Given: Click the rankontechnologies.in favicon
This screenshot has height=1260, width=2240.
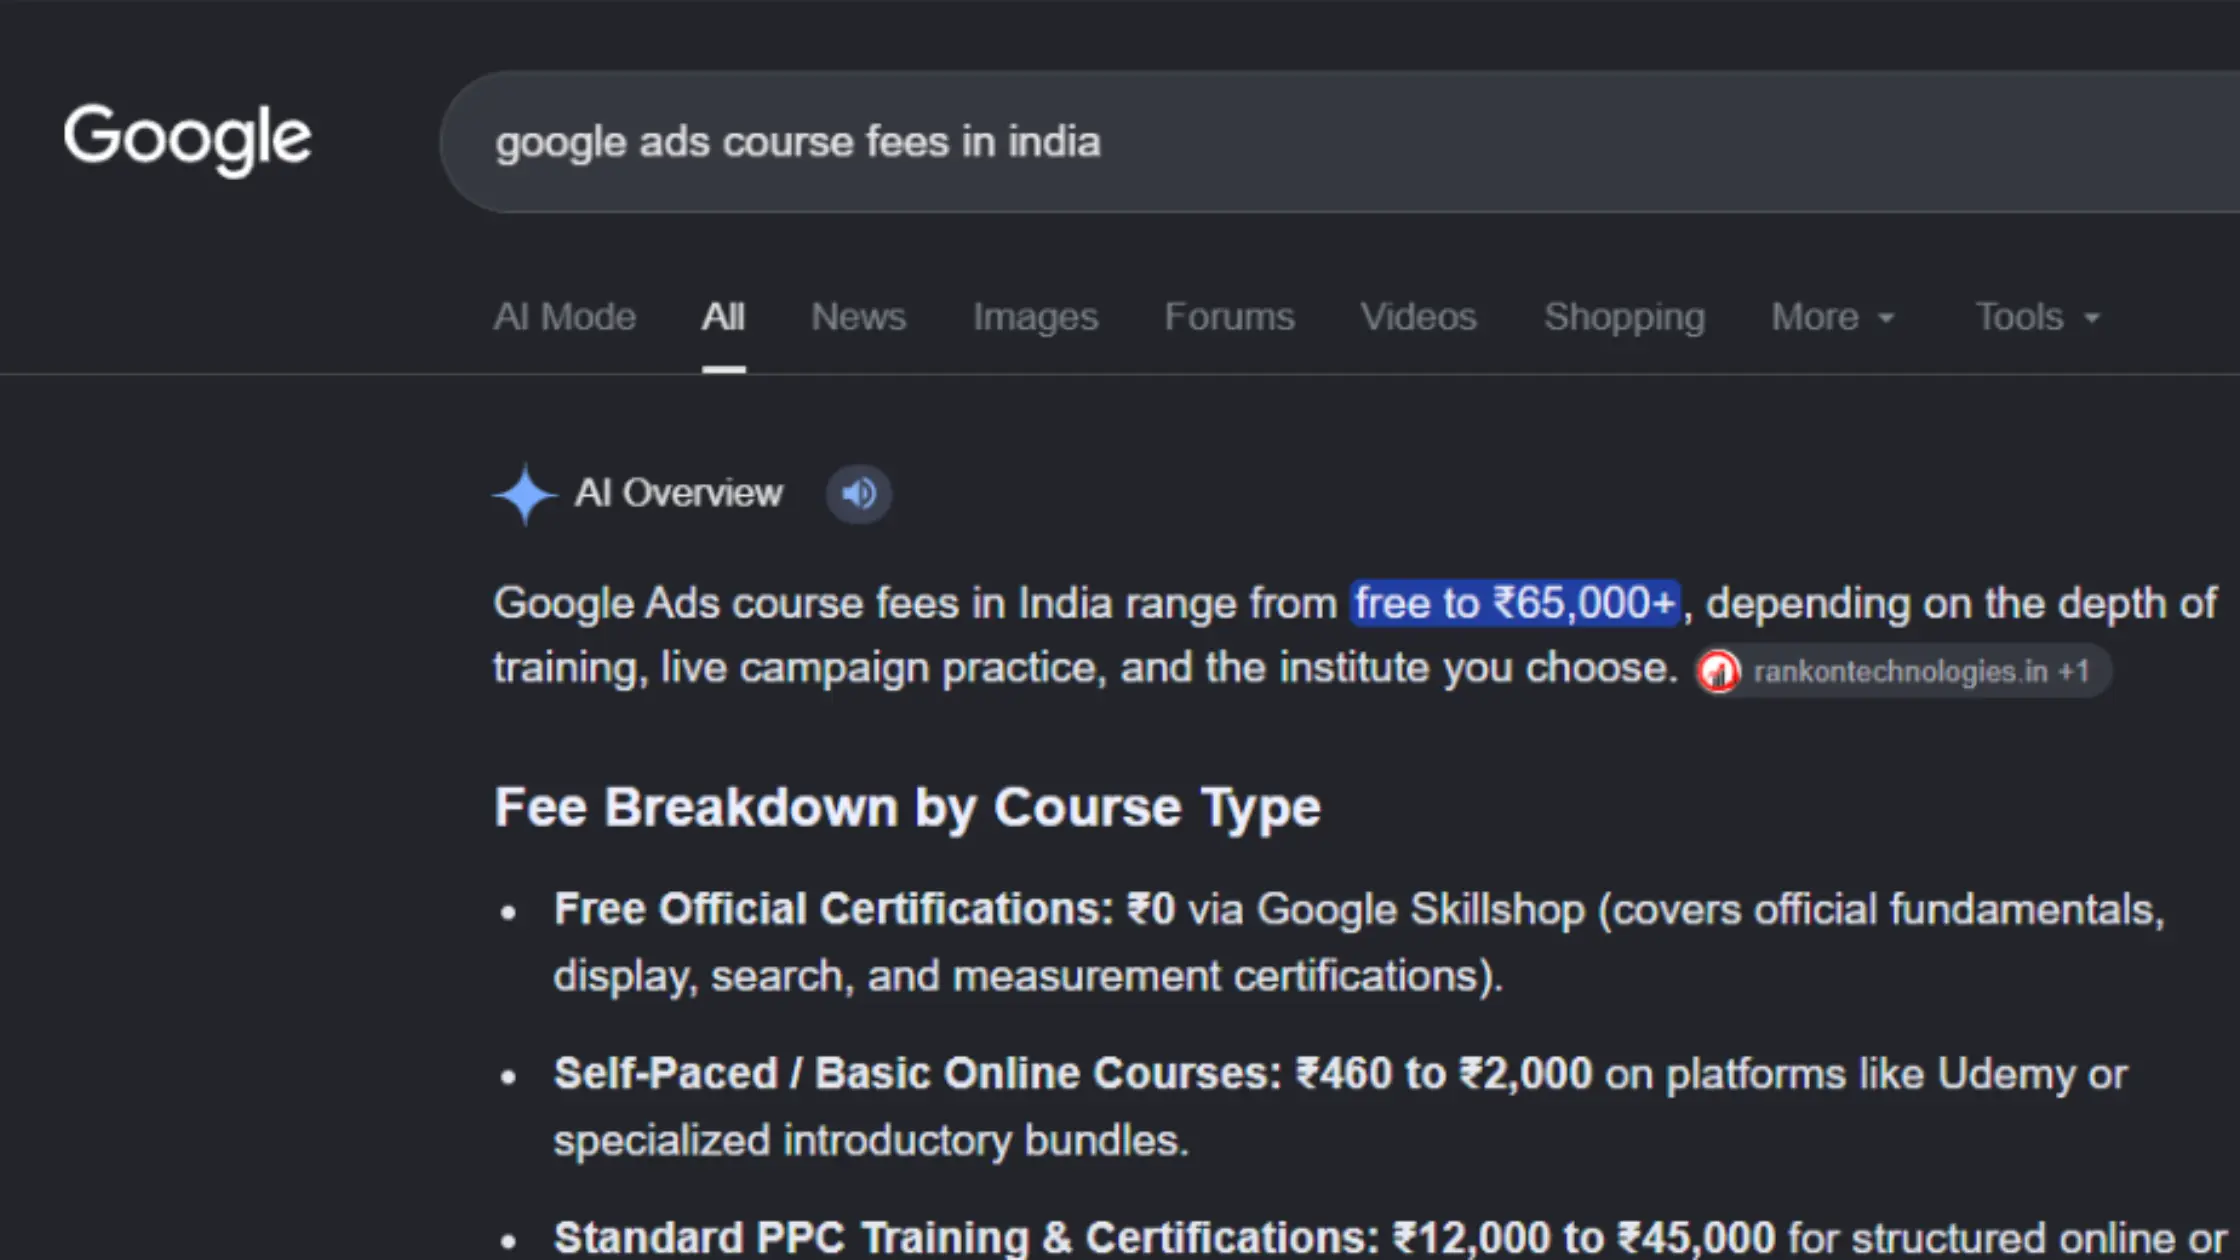Looking at the screenshot, I should pyautogui.click(x=1719, y=671).
